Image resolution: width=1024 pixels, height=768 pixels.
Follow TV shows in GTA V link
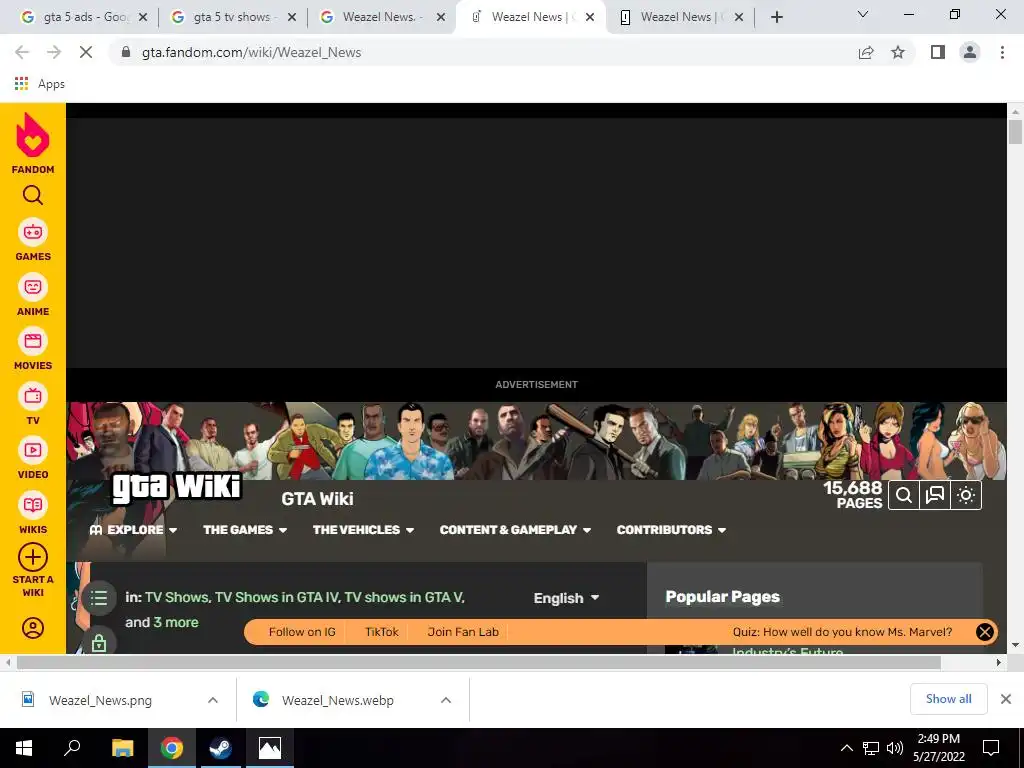[404, 597]
